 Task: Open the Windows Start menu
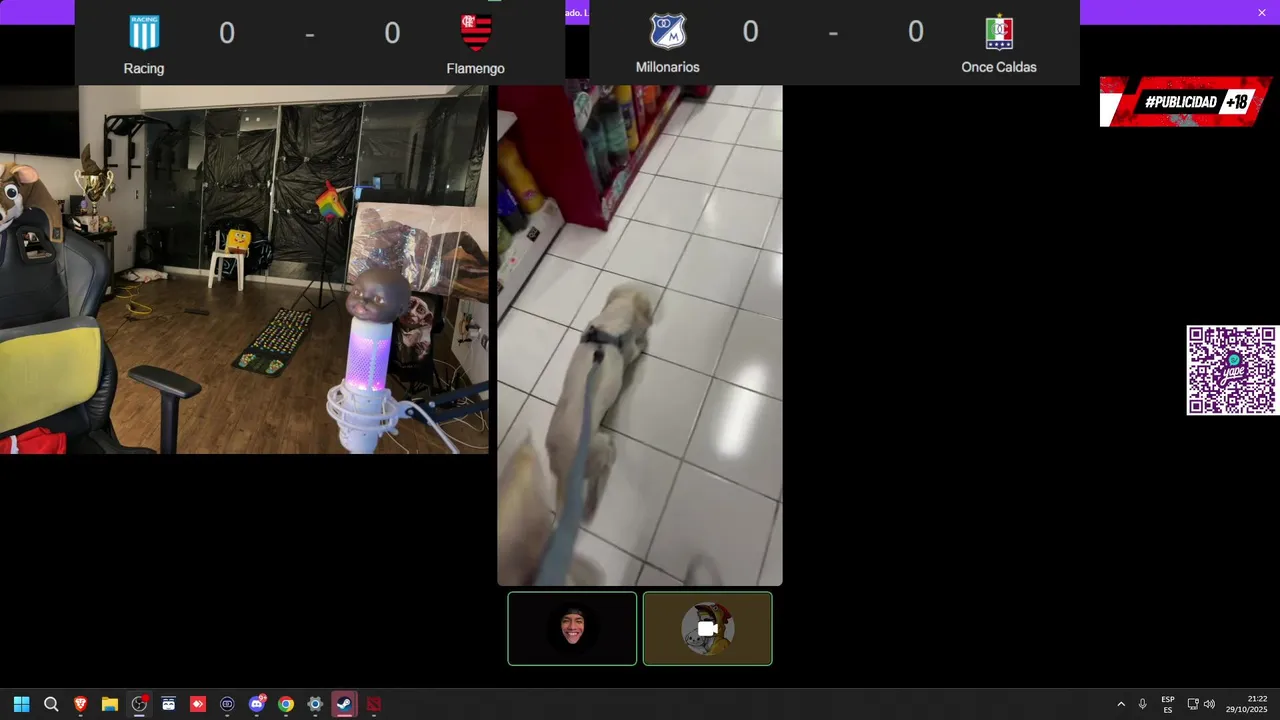click(22, 704)
